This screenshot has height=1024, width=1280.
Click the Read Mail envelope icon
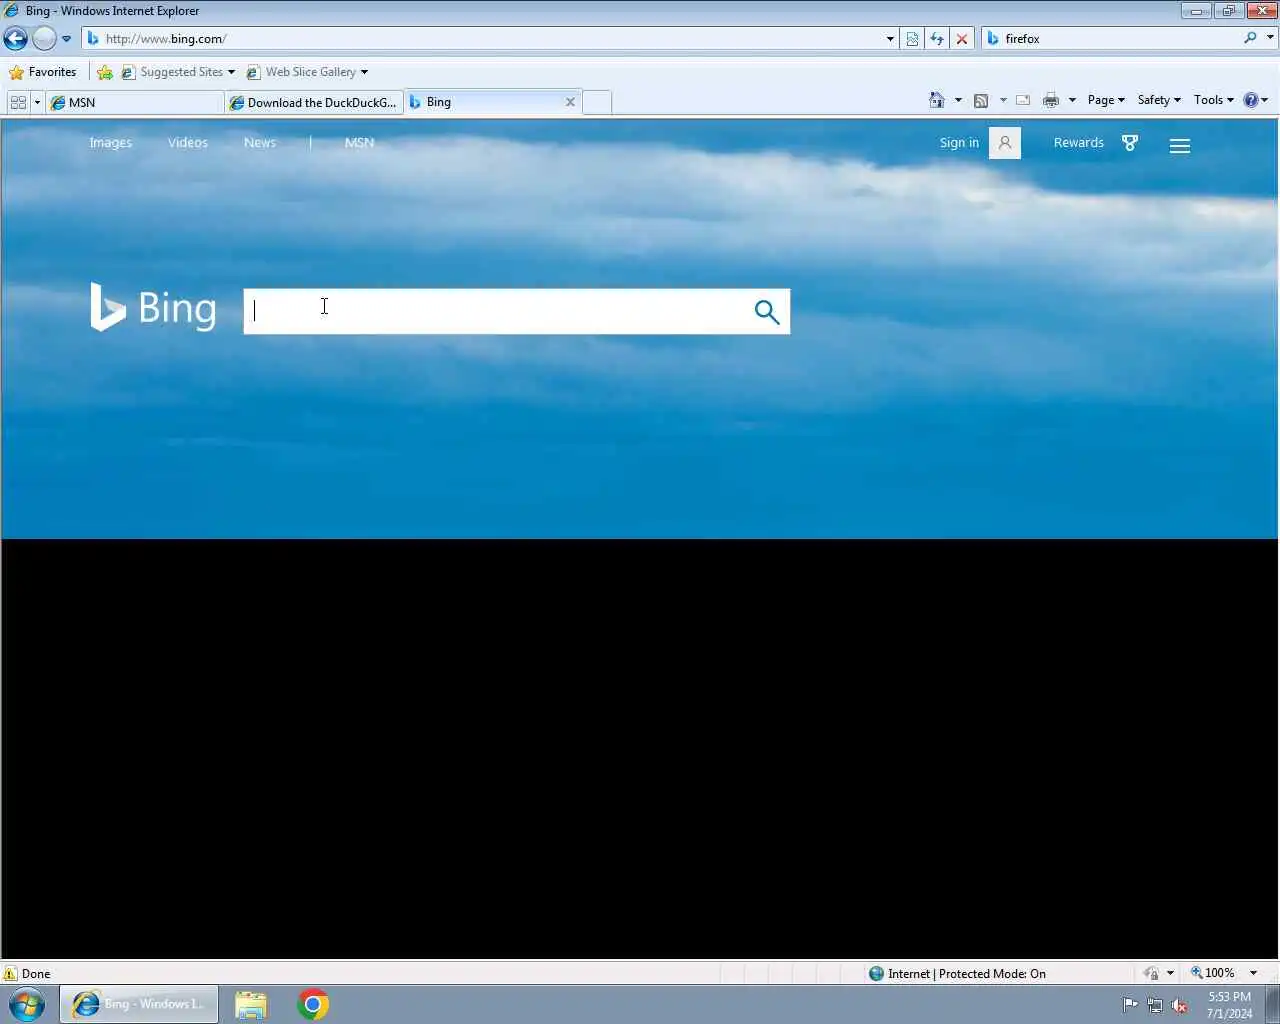(x=1023, y=100)
